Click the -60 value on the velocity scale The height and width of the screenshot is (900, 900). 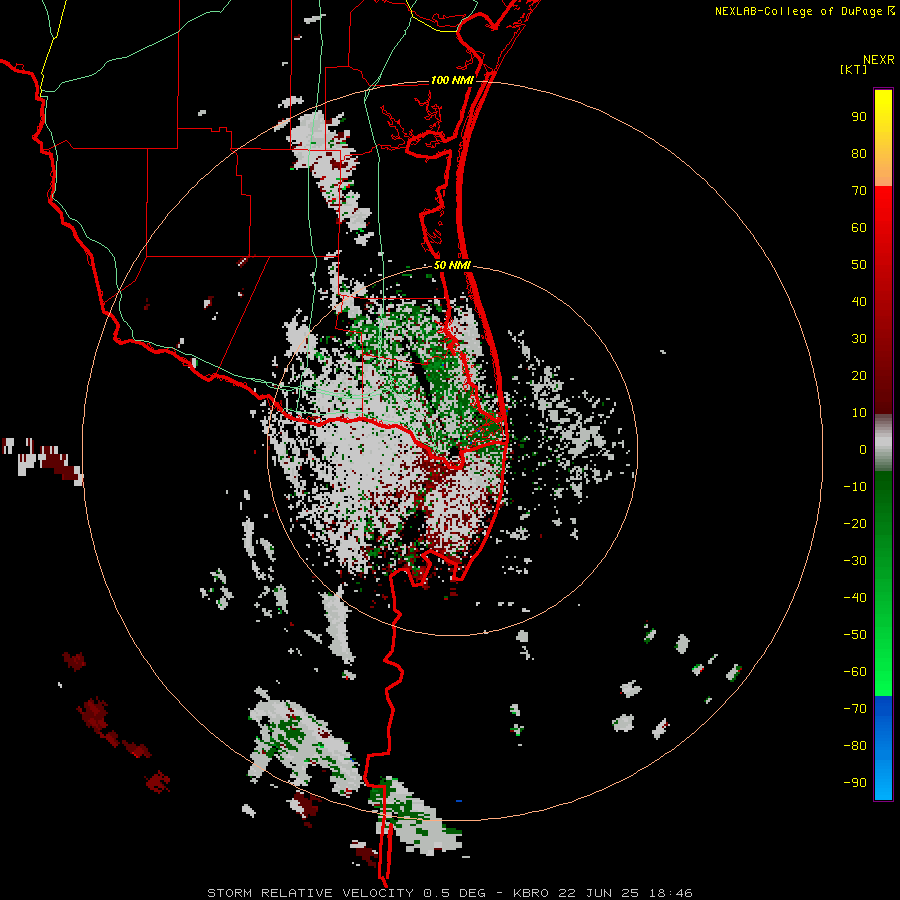tap(855, 672)
